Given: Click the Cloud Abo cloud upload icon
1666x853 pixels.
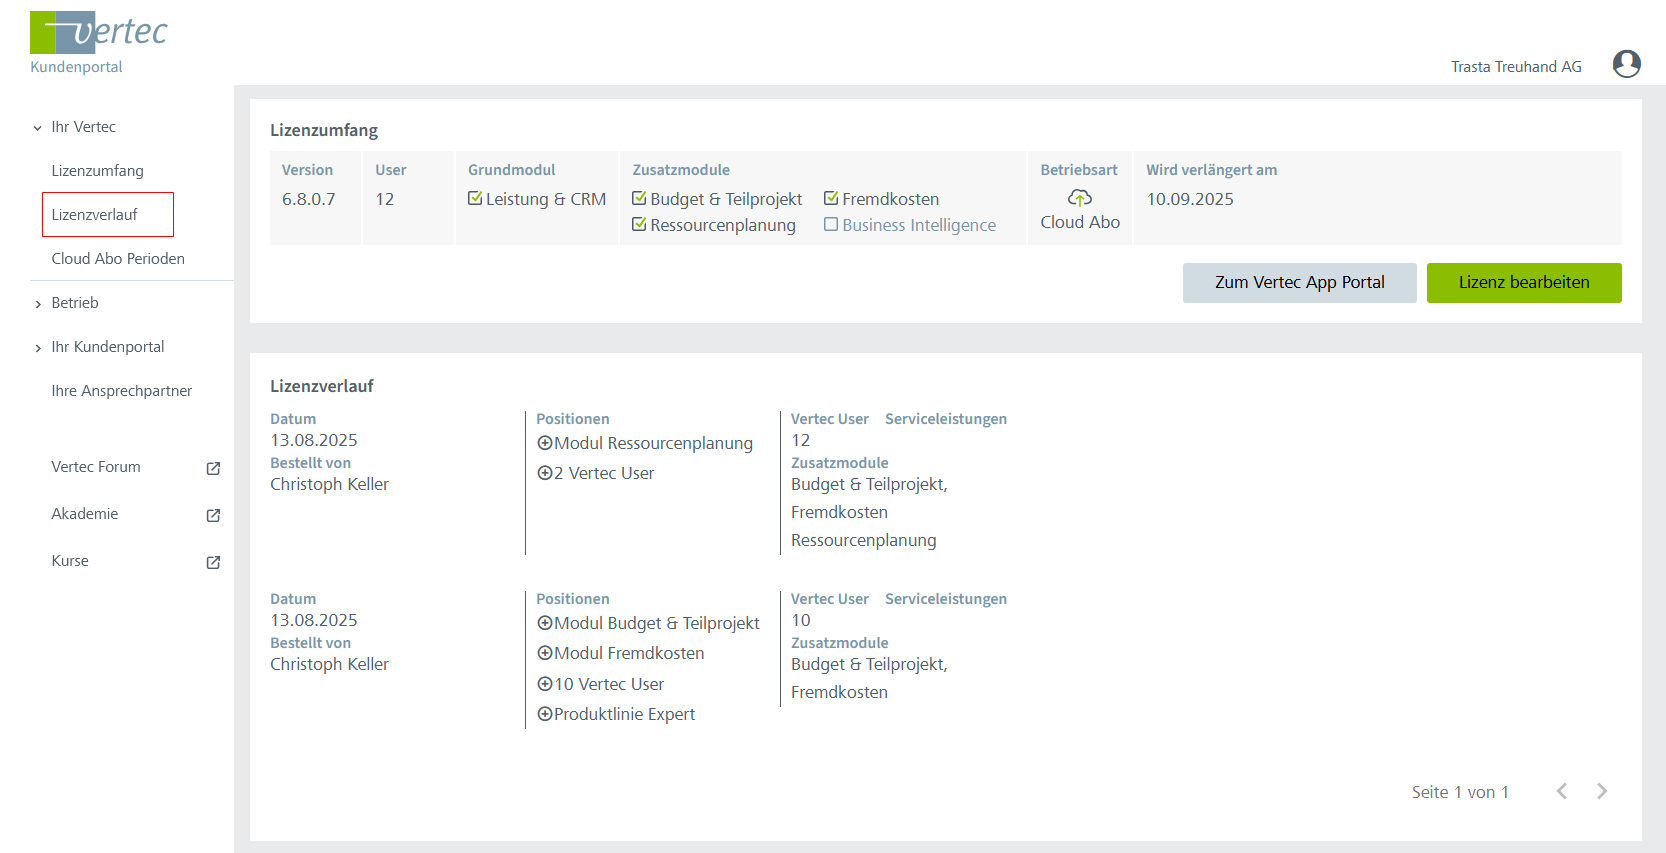Looking at the screenshot, I should pyautogui.click(x=1080, y=198).
